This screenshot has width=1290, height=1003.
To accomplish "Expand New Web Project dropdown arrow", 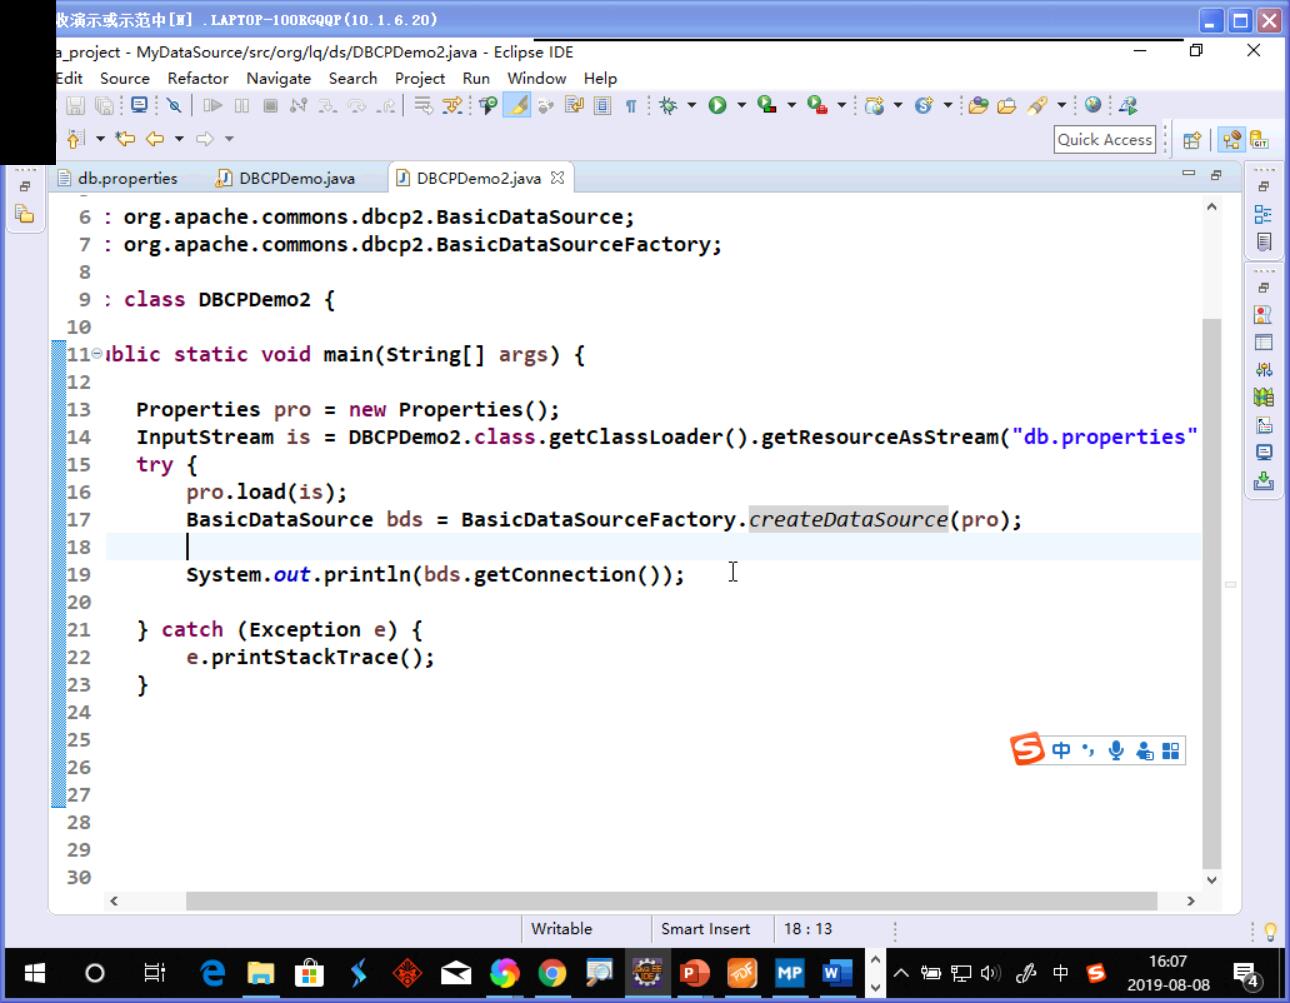I will click(x=897, y=105).
